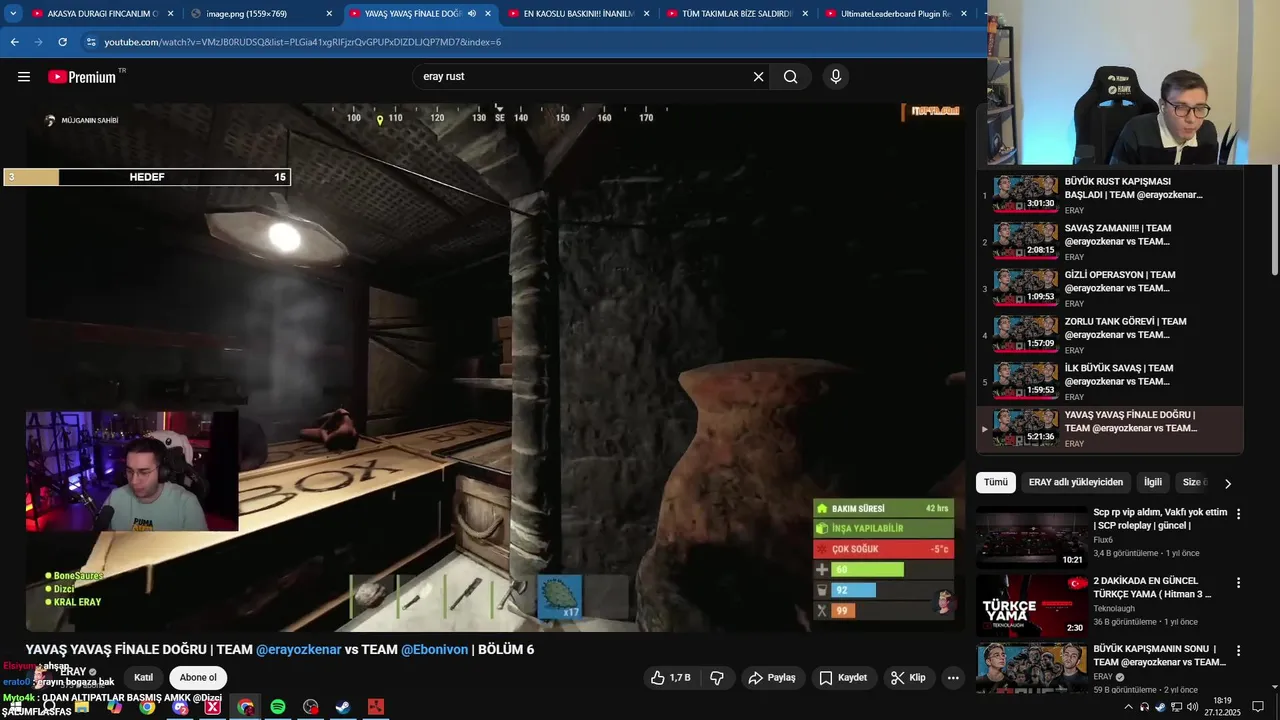
Task: Start voice search with the microphone icon
Action: [x=836, y=77]
